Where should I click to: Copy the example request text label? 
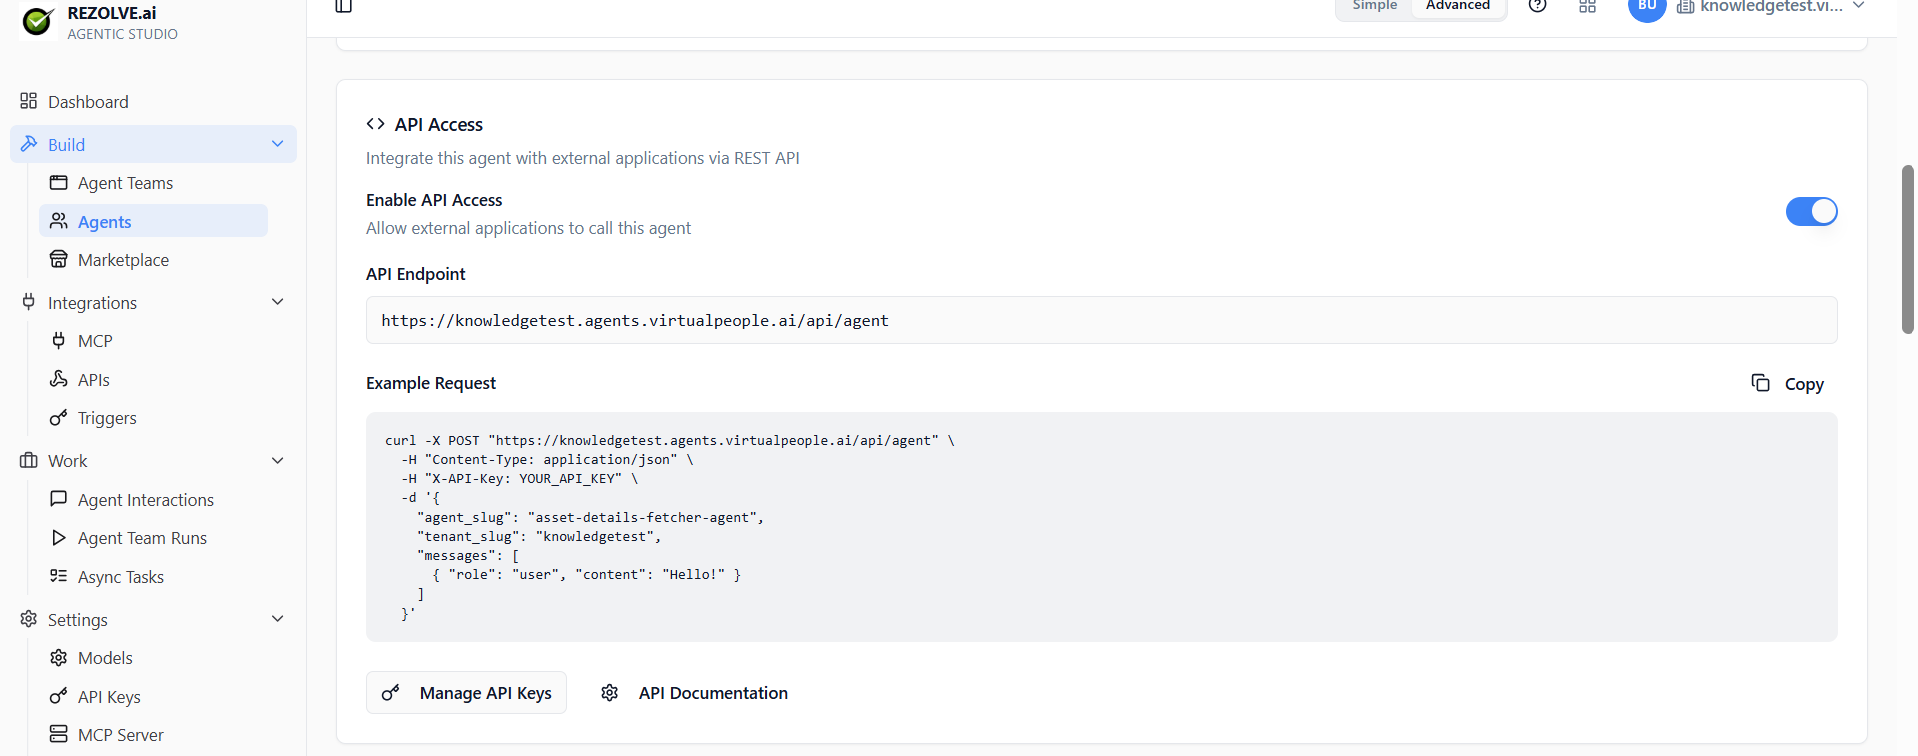pos(1804,384)
